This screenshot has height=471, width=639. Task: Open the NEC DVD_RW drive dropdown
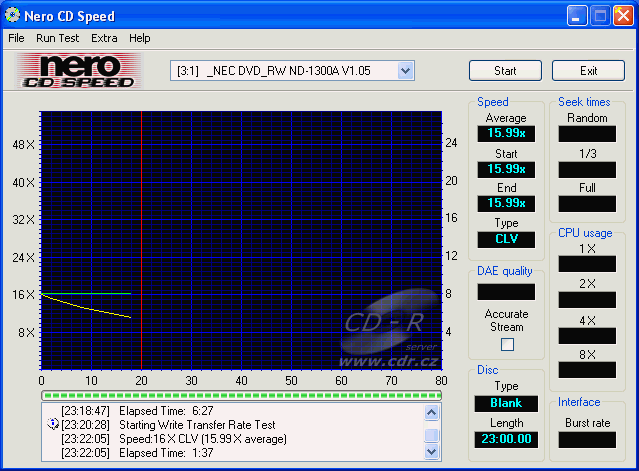[x=405, y=71]
